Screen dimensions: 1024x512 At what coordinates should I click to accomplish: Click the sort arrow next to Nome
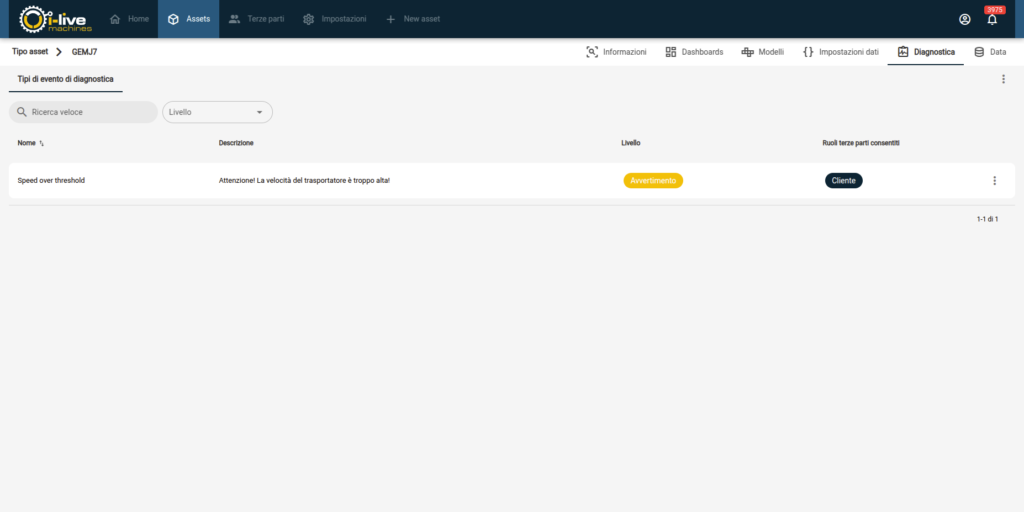[42, 143]
